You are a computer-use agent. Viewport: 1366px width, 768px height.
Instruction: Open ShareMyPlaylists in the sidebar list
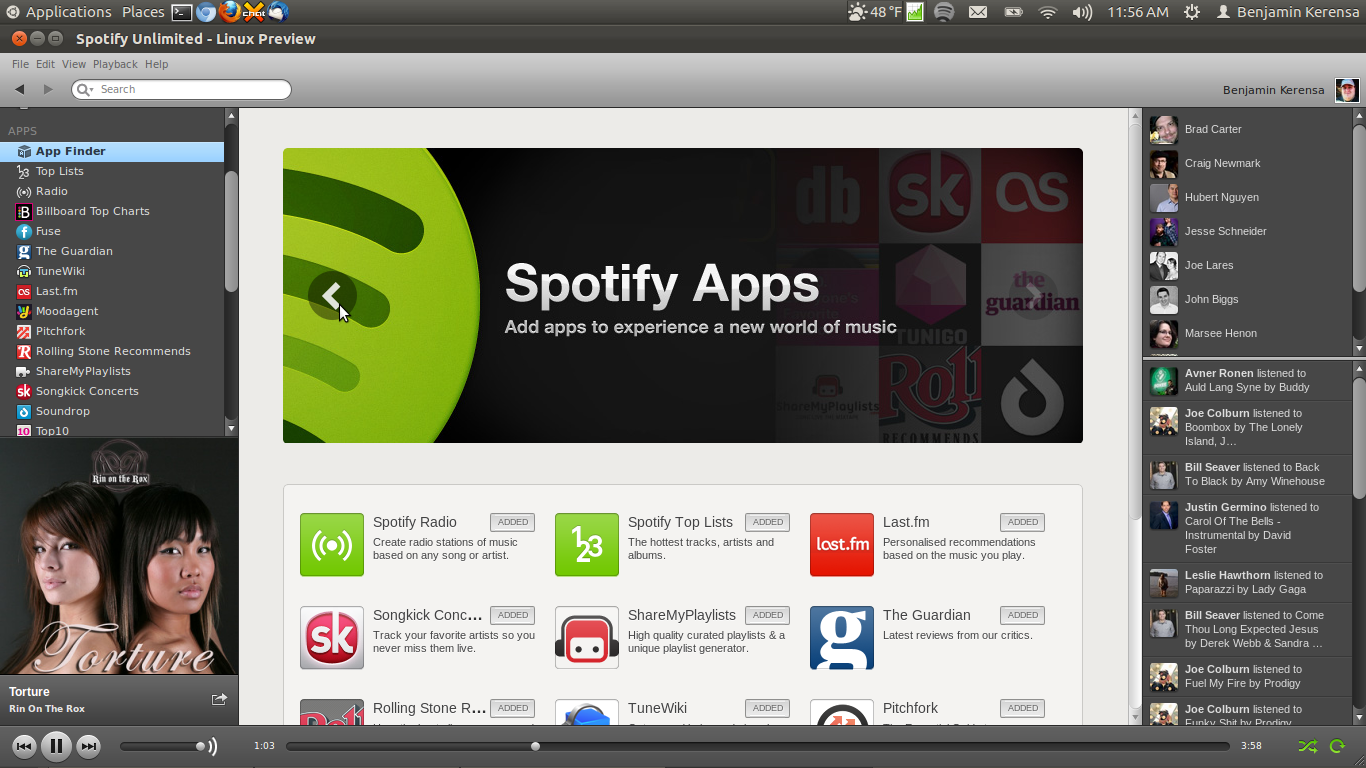coord(112,371)
